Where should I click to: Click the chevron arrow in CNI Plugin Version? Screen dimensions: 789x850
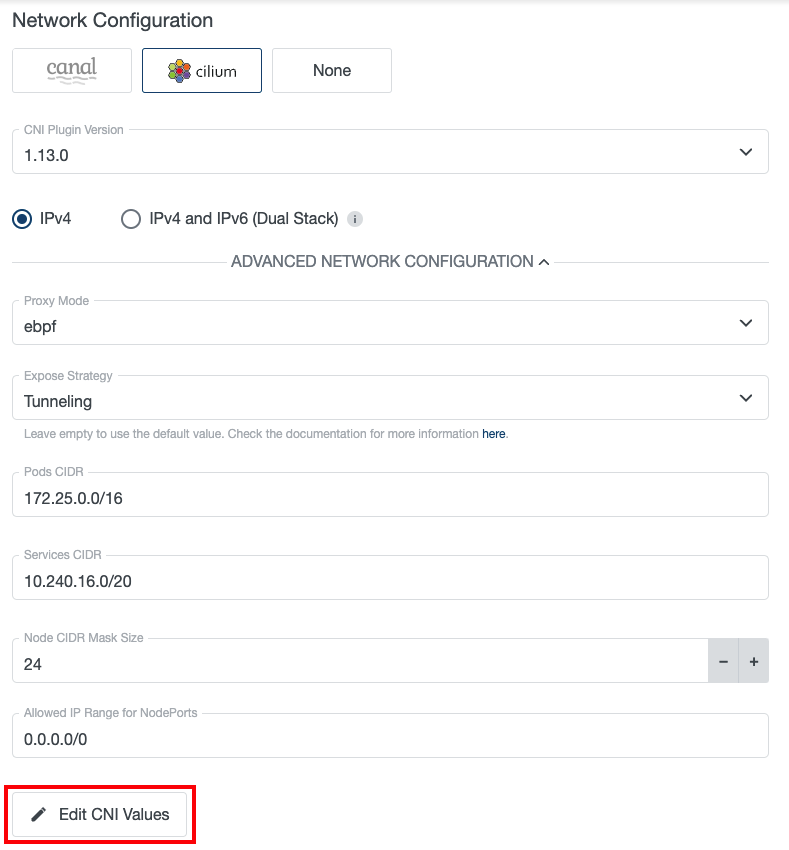(745, 153)
